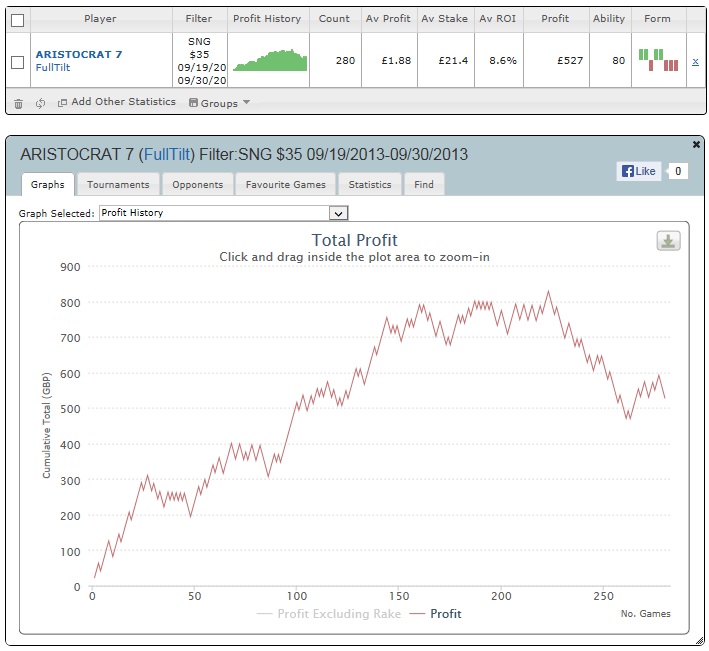
Task: Remove the ARISTOCRAT 7 row via x link
Action: point(695,61)
